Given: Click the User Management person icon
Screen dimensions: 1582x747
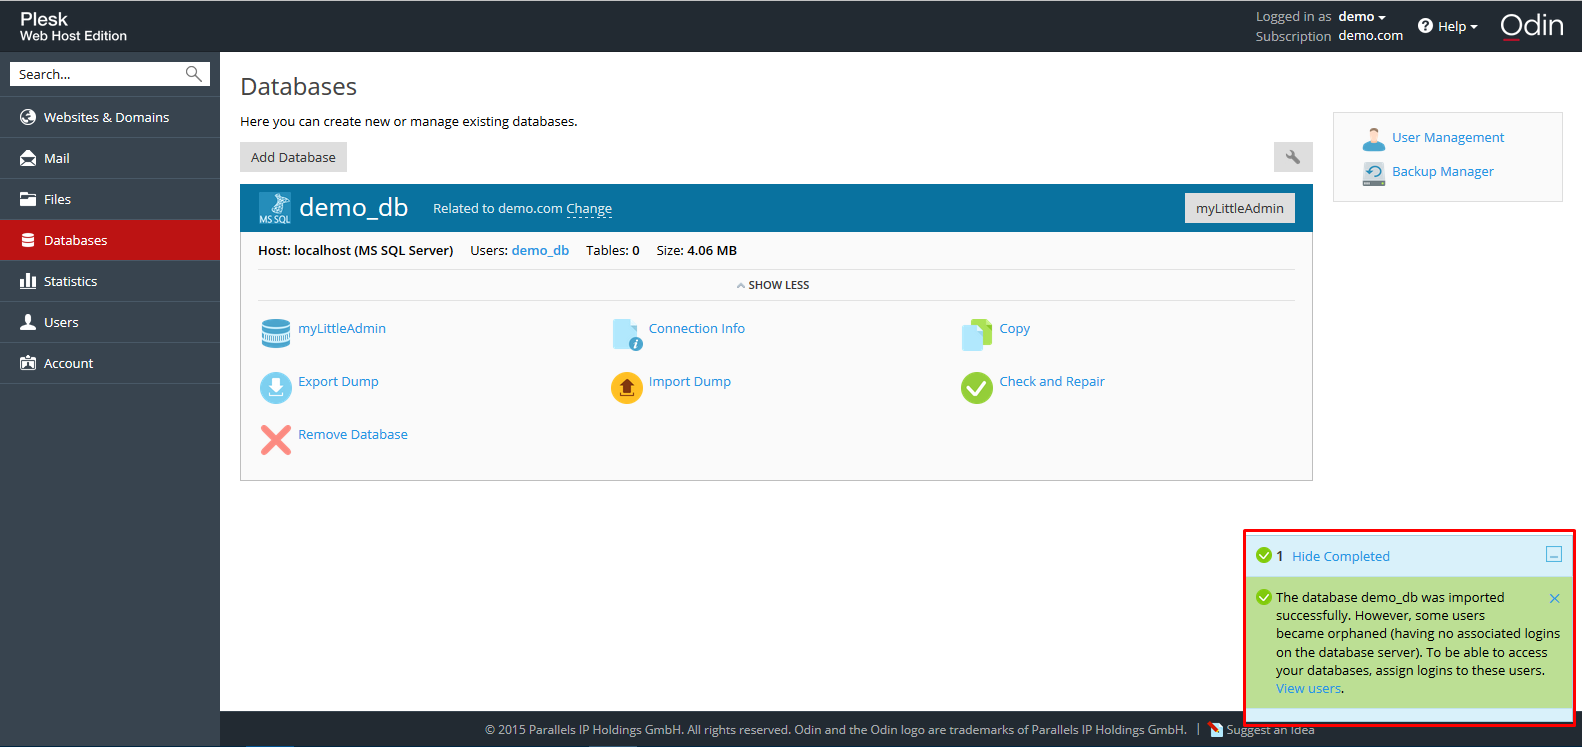Looking at the screenshot, I should point(1374,138).
